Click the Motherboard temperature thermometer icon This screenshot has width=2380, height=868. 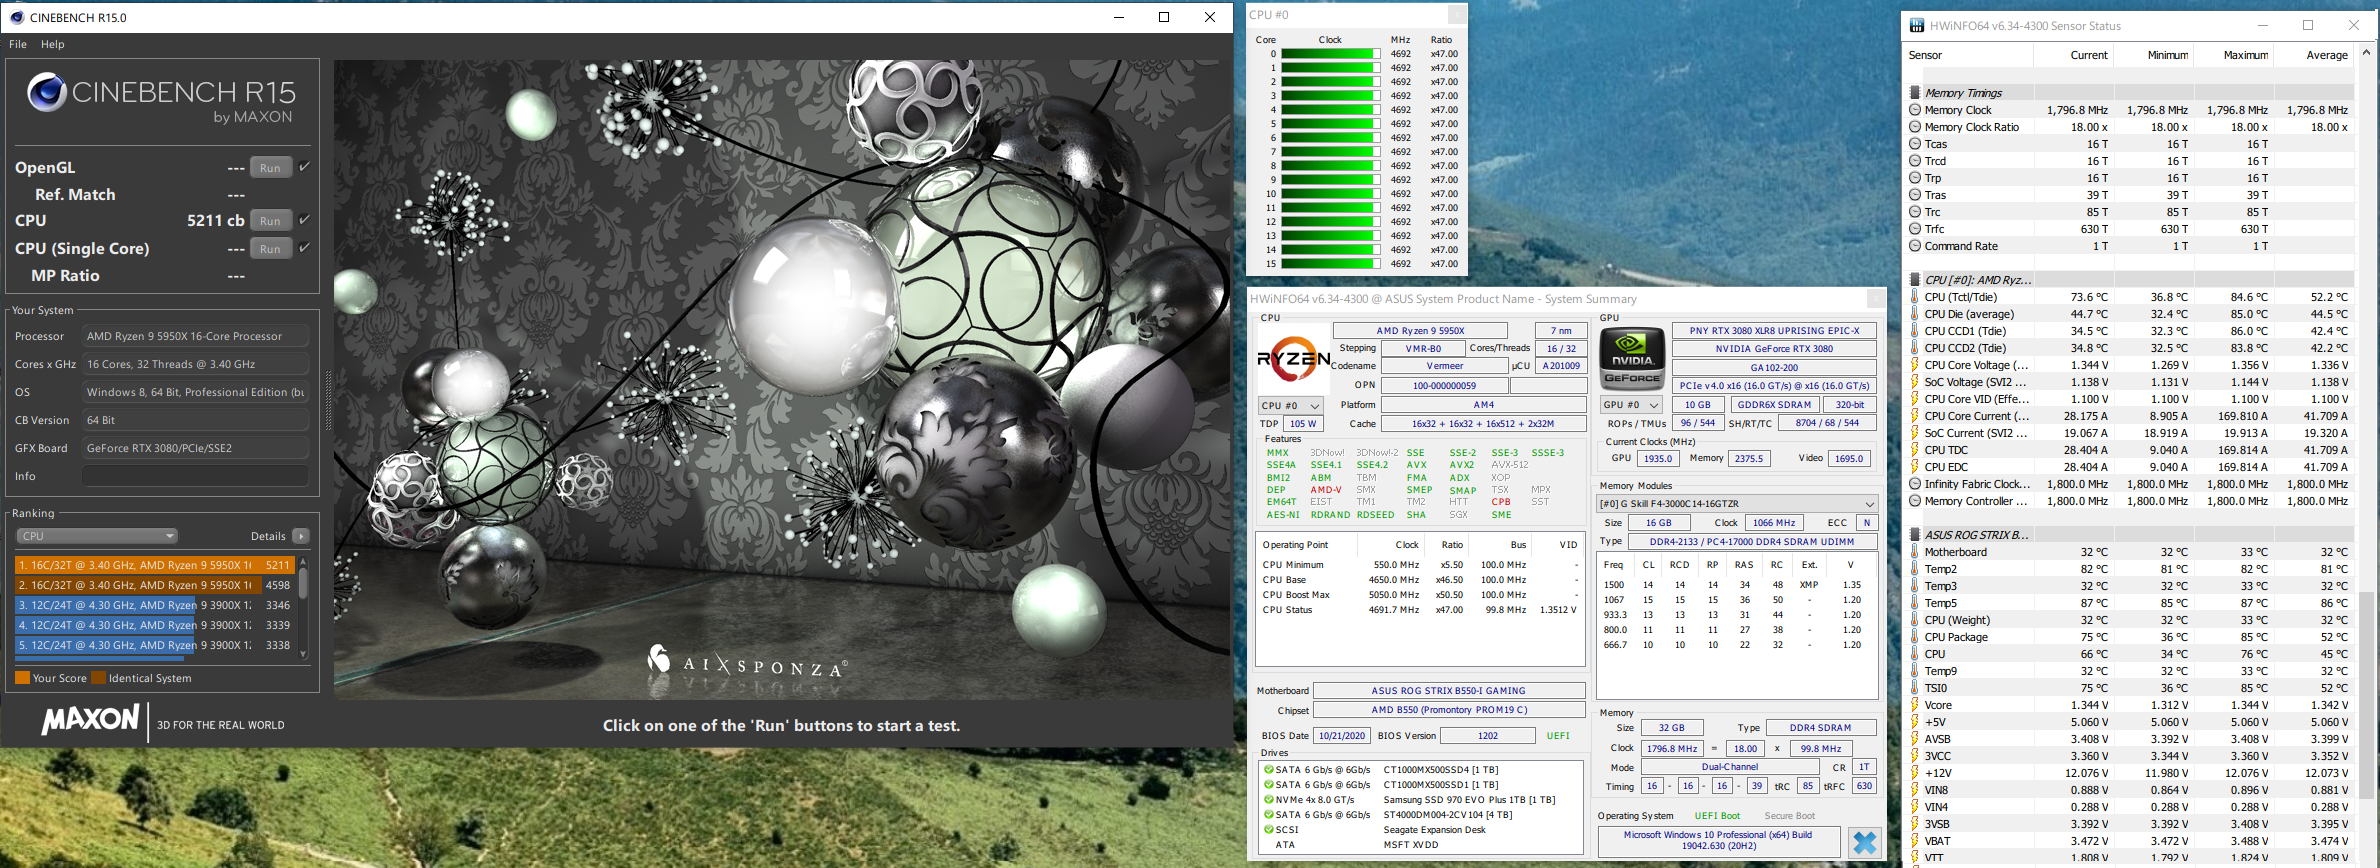click(1915, 552)
